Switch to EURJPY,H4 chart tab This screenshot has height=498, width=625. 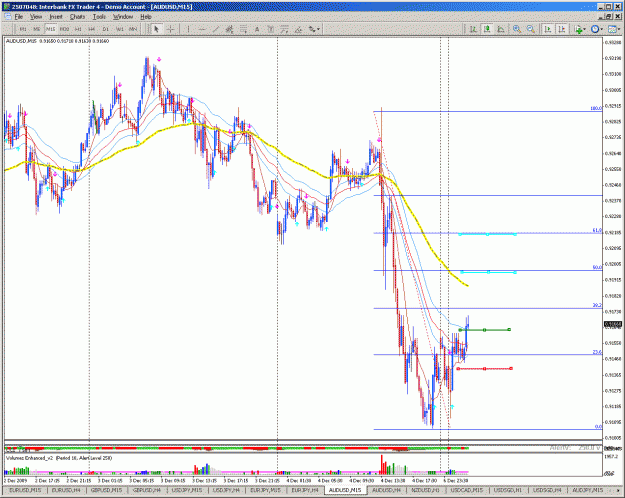[305, 490]
